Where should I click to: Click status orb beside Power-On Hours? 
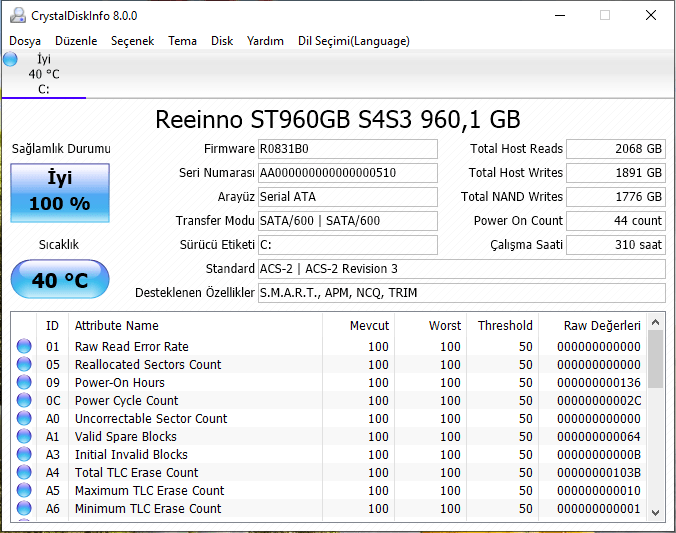[24, 383]
